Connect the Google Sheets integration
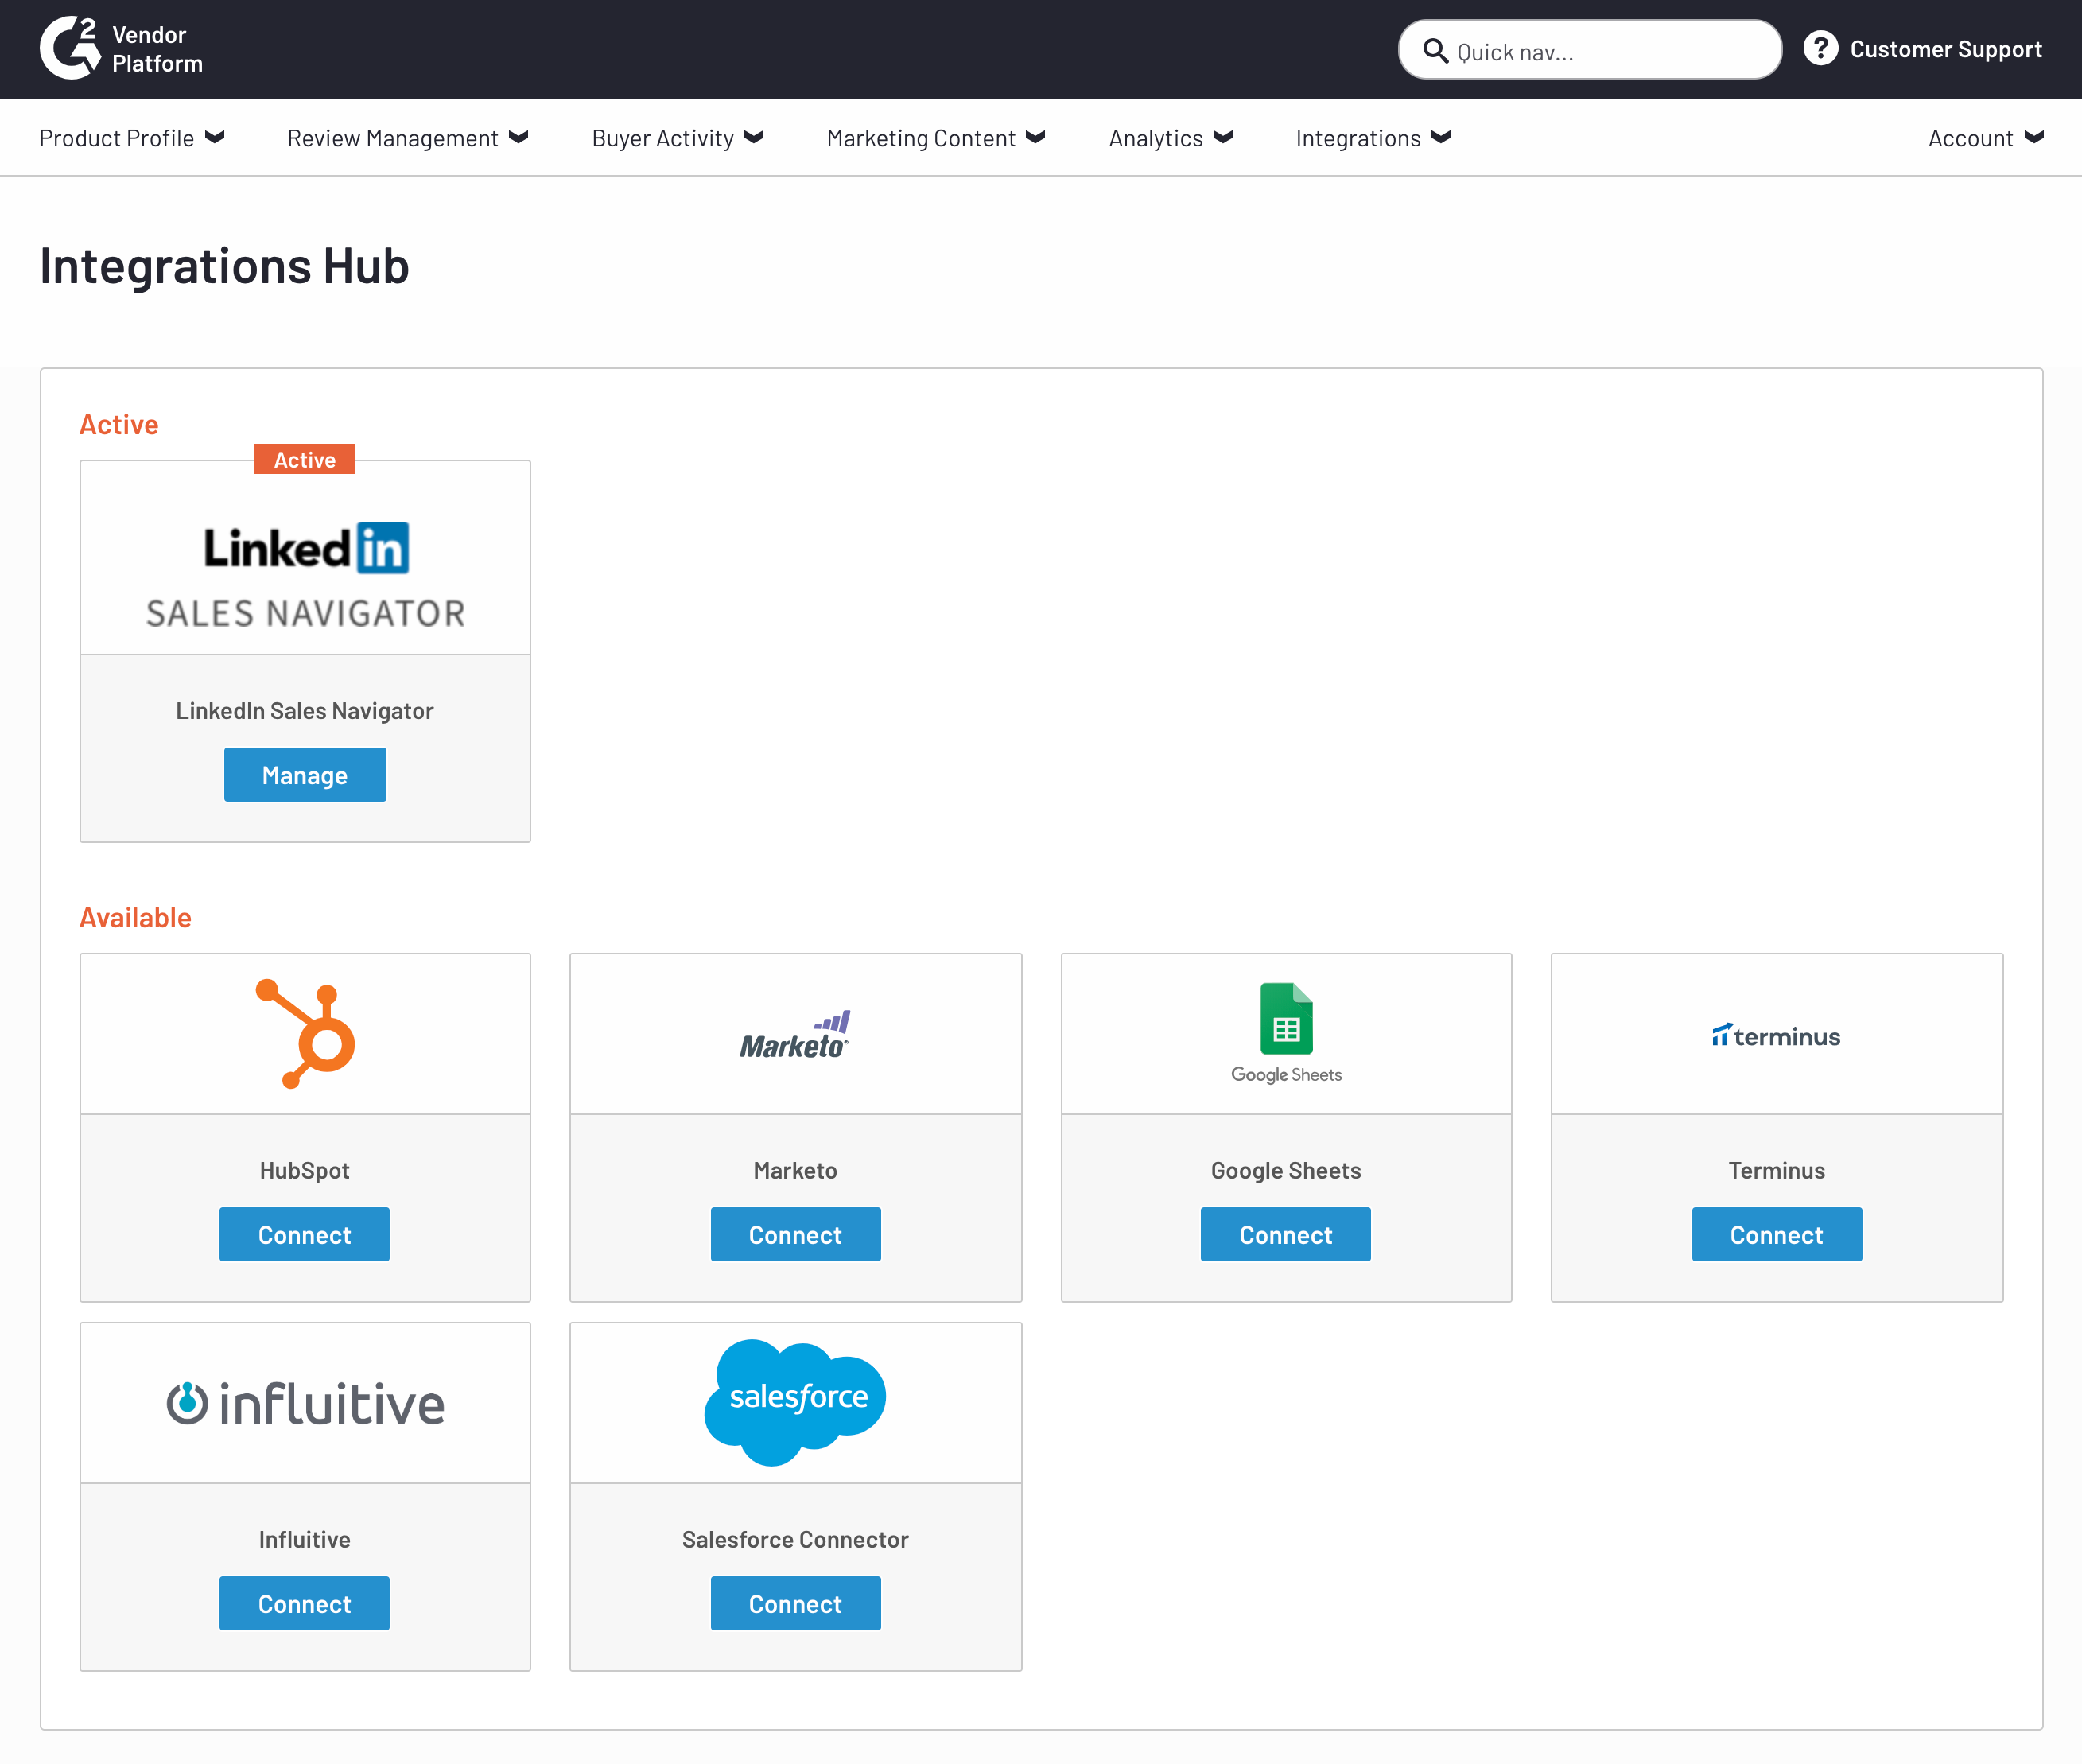 1286,1234
